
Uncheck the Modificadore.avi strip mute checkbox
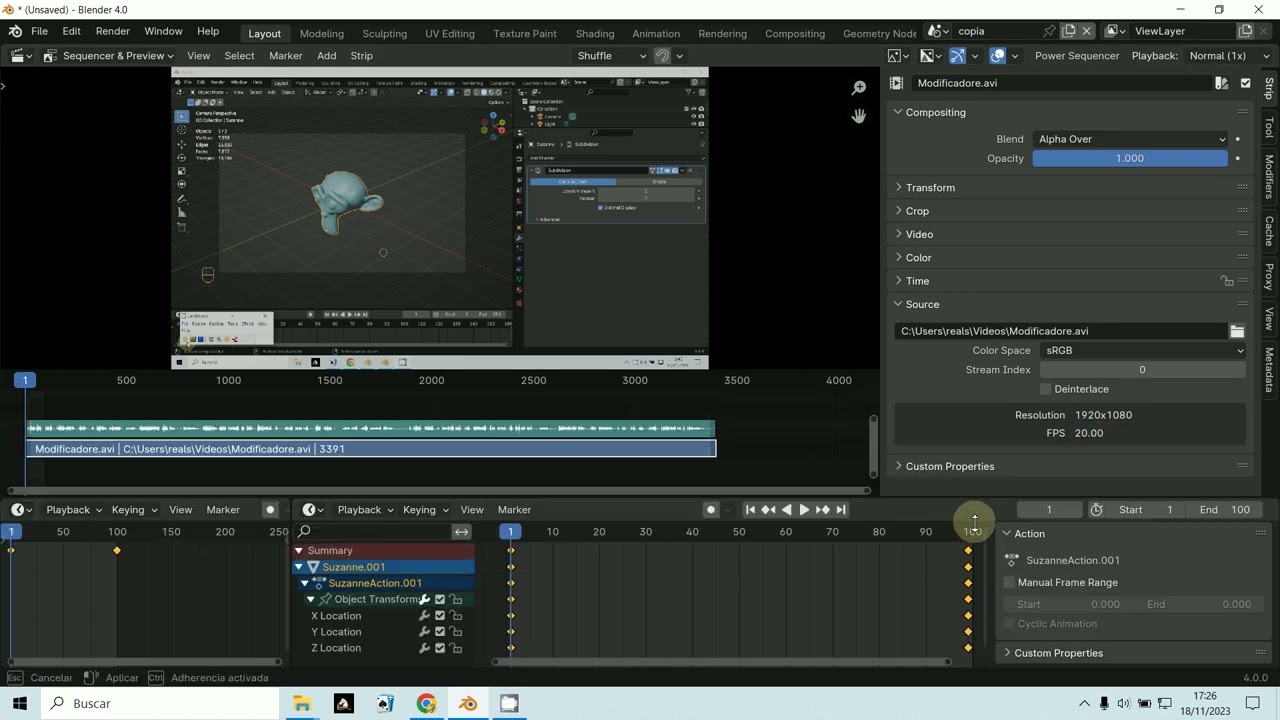(1245, 83)
